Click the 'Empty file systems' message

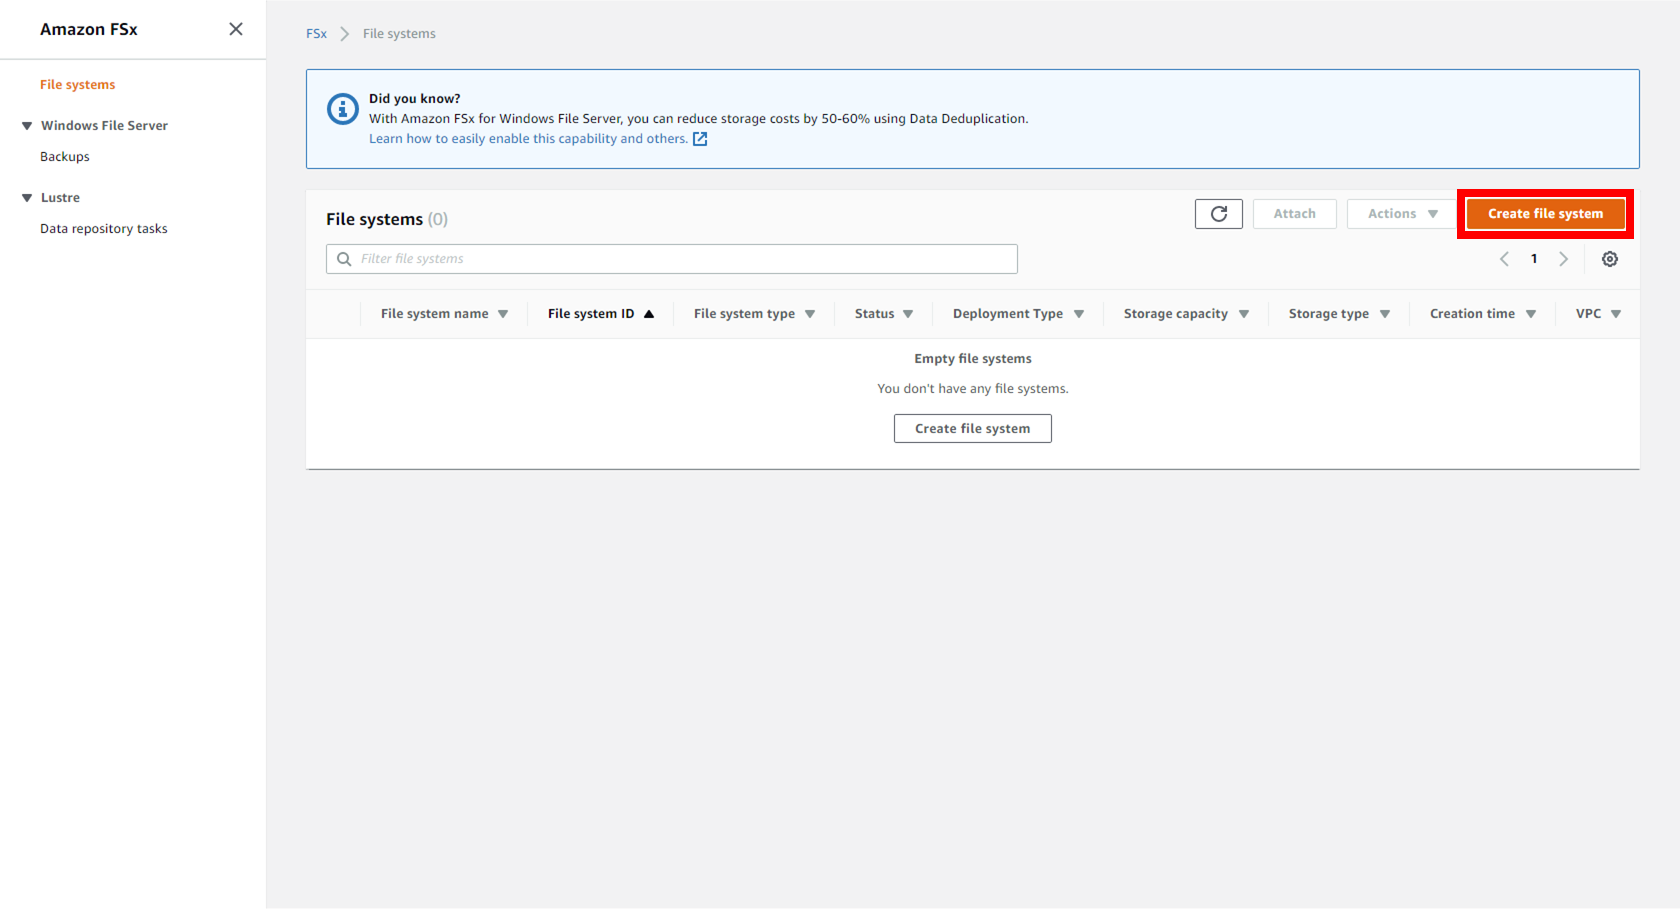click(x=973, y=359)
